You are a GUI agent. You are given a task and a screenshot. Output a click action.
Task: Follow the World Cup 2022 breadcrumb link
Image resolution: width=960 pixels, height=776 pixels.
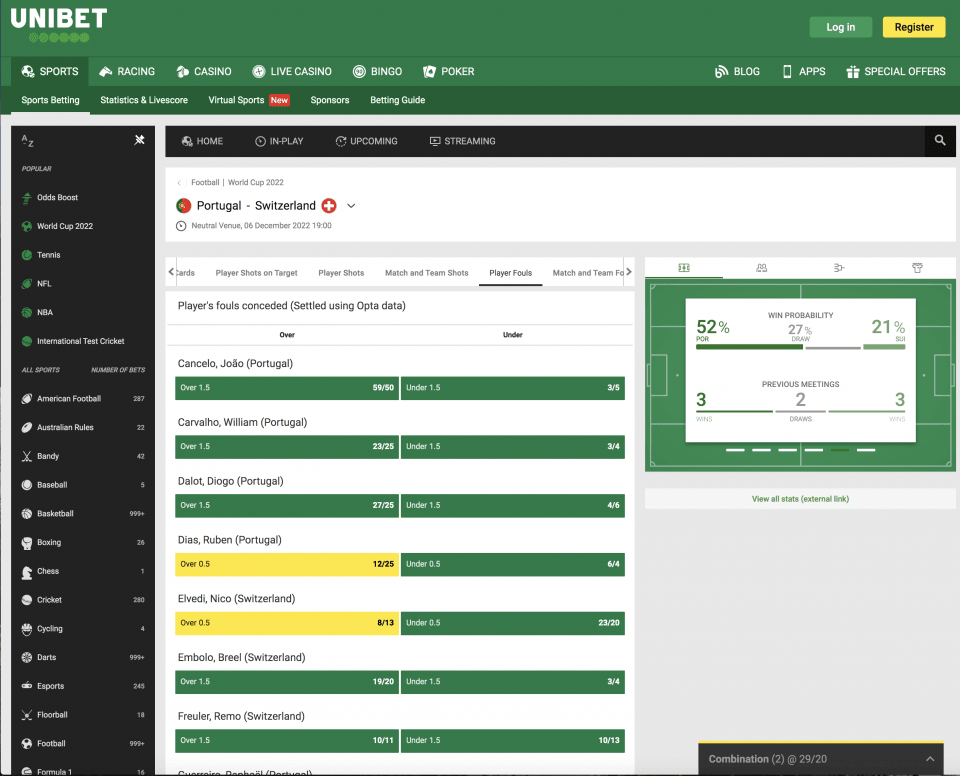tap(256, 183)
